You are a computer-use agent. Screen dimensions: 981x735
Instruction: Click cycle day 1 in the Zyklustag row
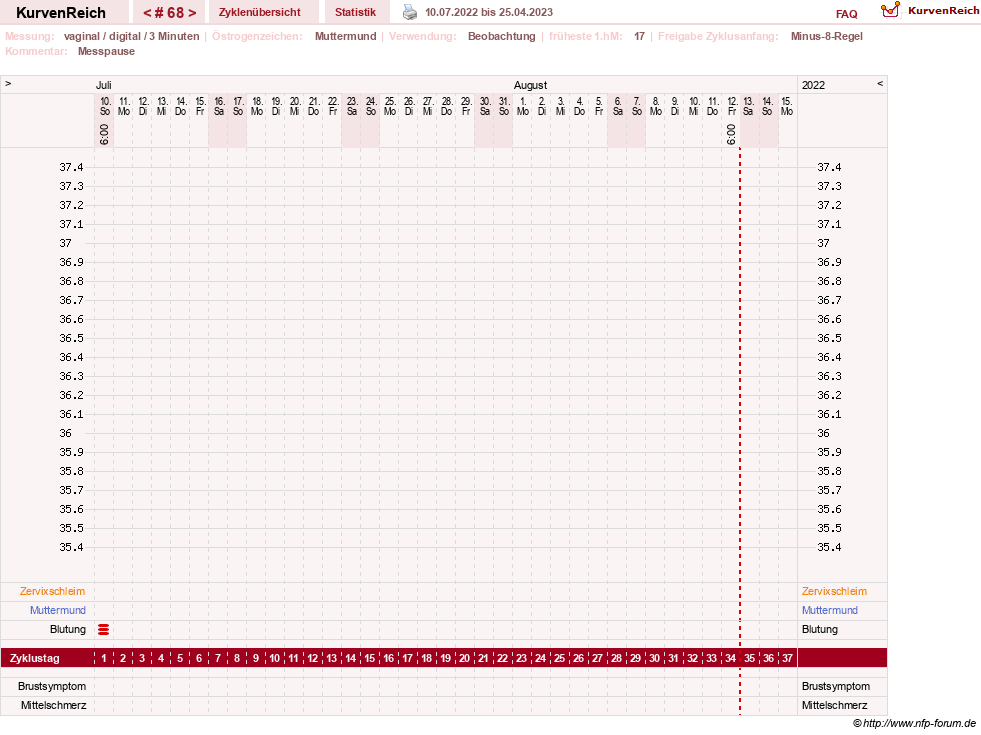[x=104, y=658]
